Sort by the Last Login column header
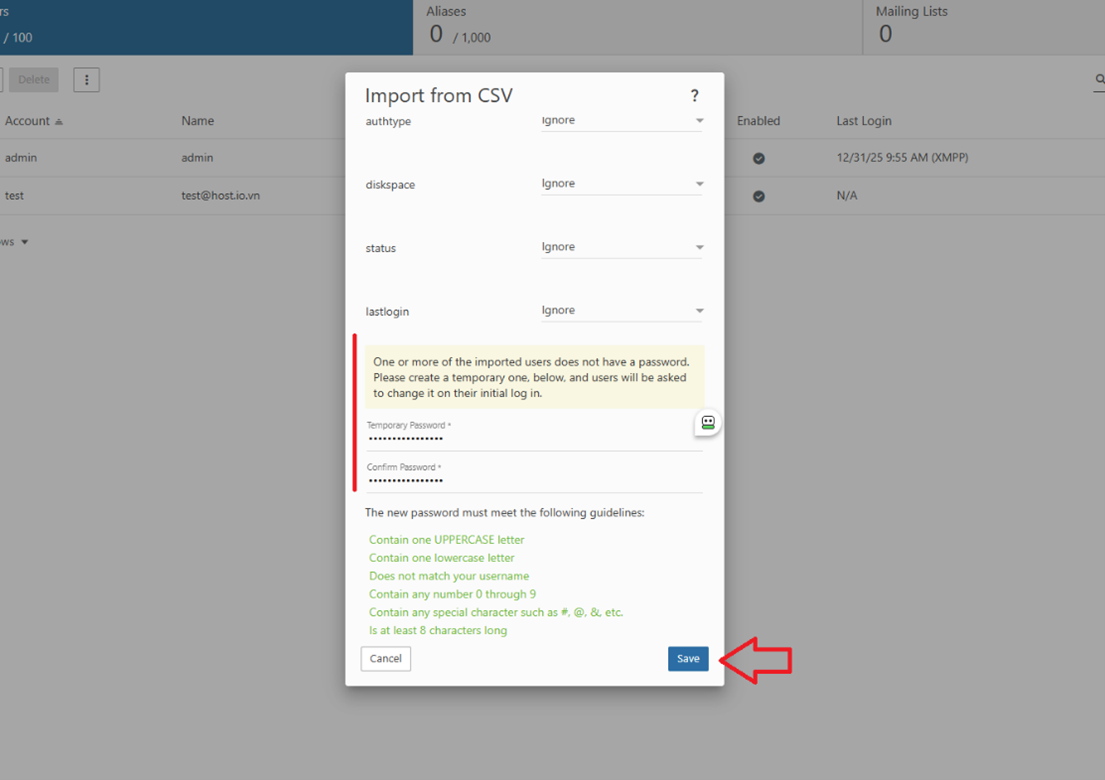The image size is (1105, 780). coord(864,121)
